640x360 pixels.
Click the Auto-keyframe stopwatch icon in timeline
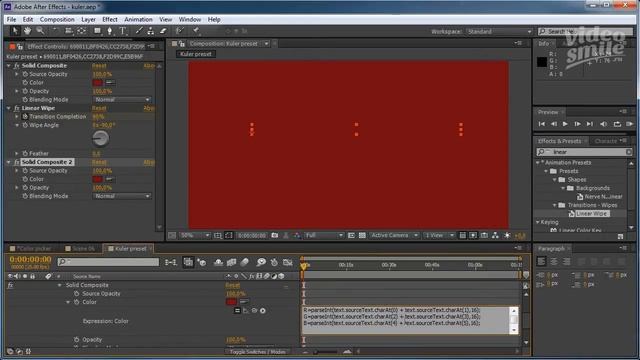[274, 262]
